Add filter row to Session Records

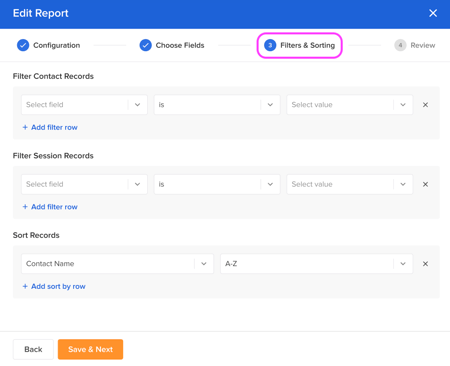tap(50, 207)
